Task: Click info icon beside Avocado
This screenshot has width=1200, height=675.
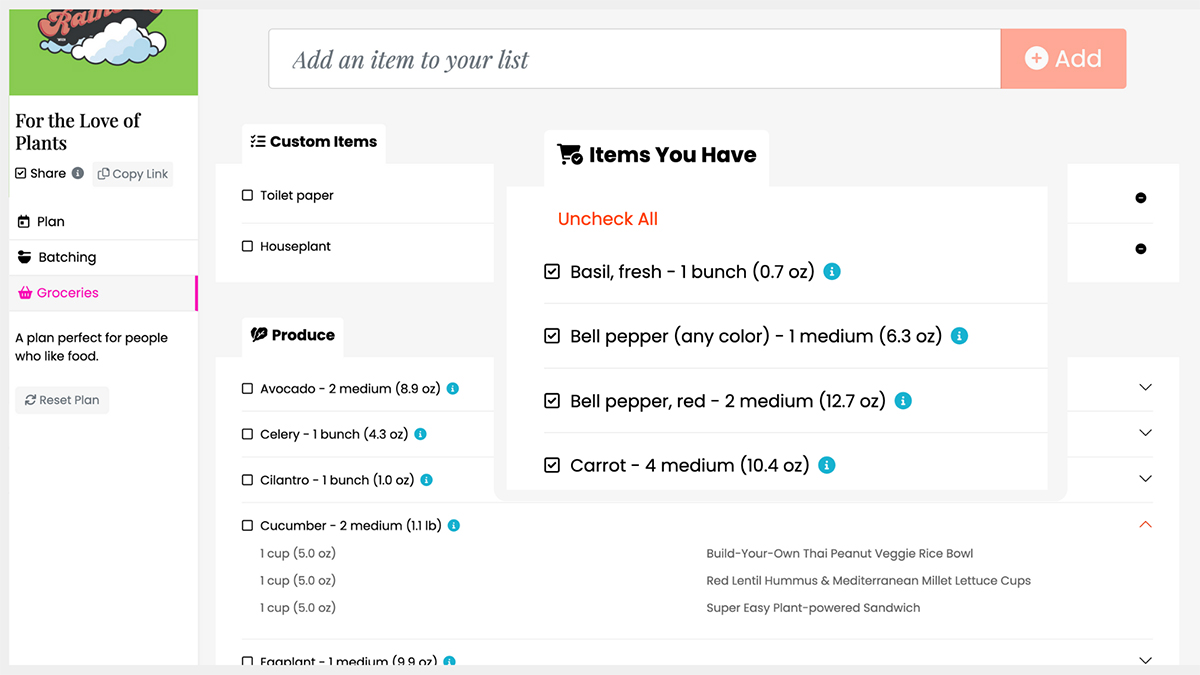Action: click(x=453, y=388)
